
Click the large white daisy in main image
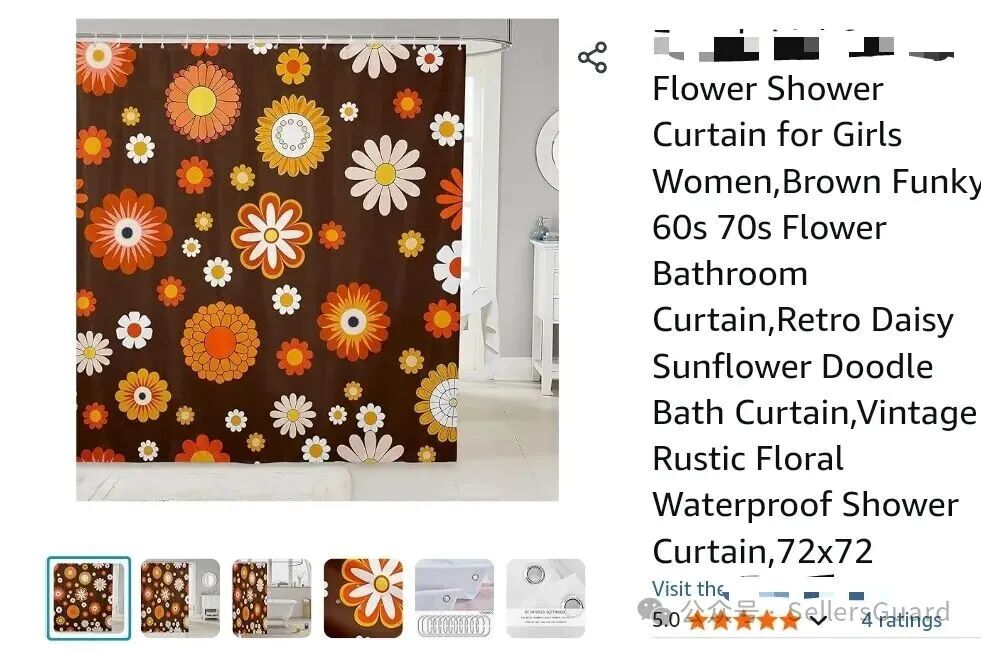(x=385, y=174)
